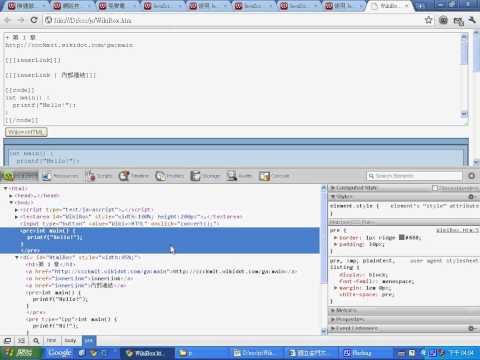
Task: Open the Console panel in DevTools
Action: (x=275, y=176)
